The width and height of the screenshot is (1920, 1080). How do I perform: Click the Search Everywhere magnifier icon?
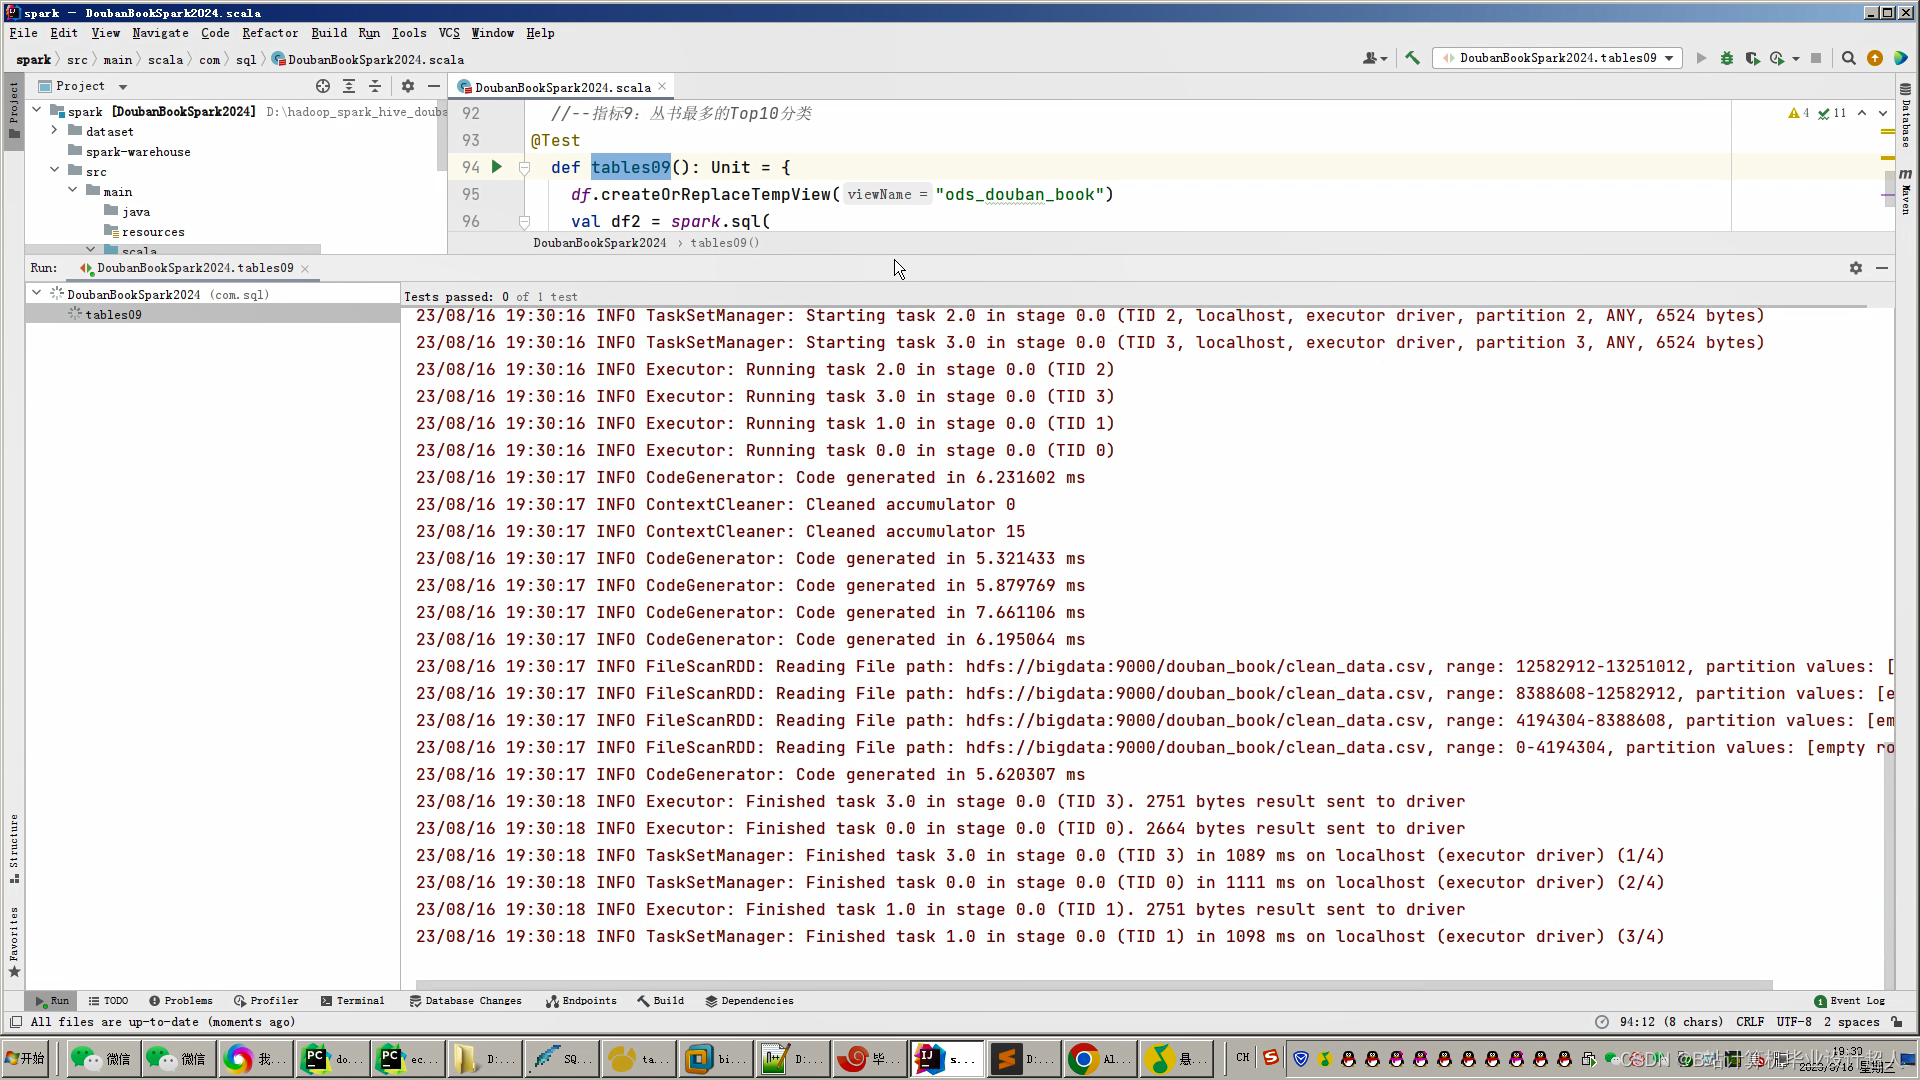[x=1848, y=58]
